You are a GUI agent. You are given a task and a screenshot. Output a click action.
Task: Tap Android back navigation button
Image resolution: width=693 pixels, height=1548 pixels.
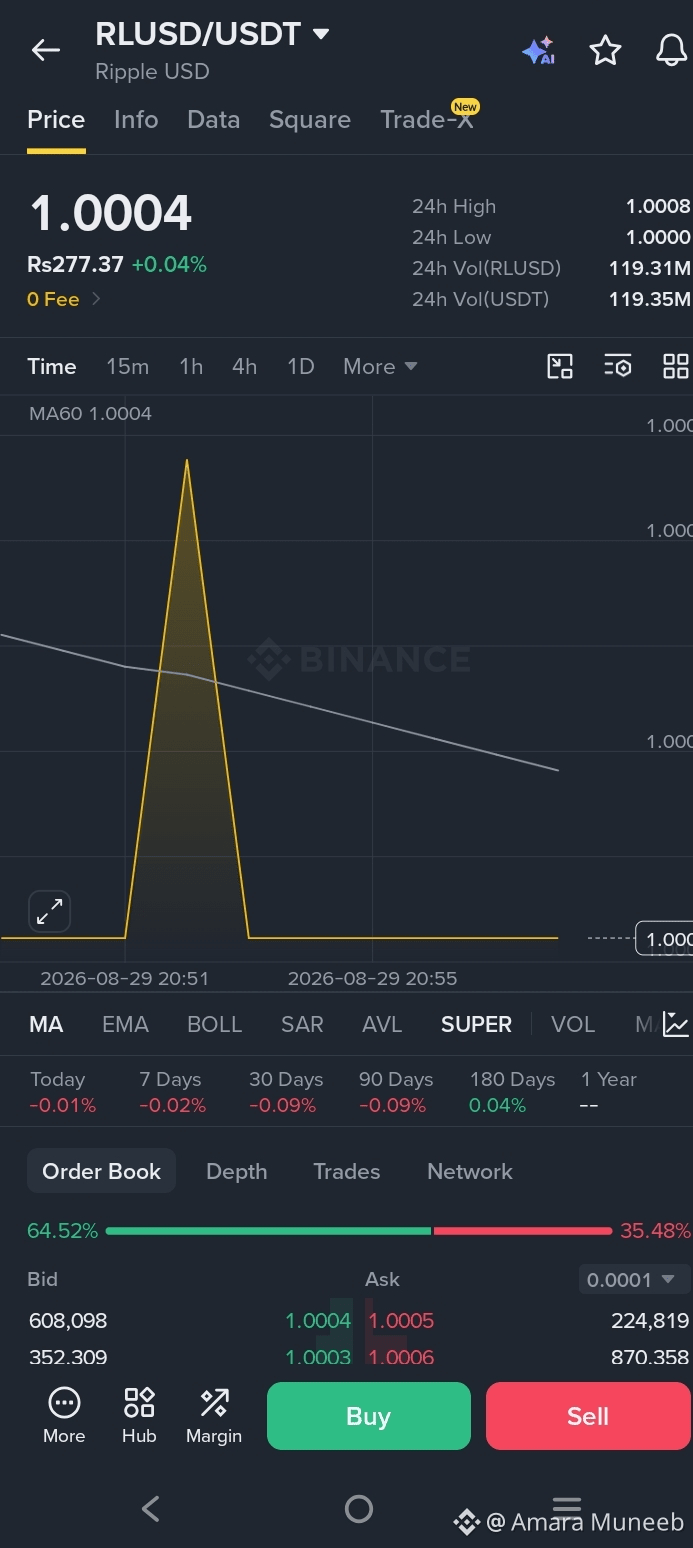[151, 1508]
